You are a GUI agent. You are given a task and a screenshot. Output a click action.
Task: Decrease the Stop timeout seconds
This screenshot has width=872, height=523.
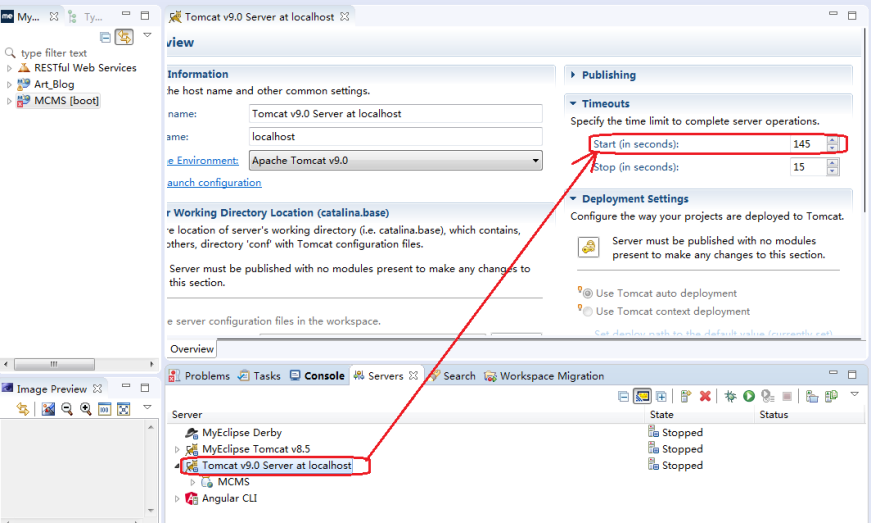pos(832,171)
